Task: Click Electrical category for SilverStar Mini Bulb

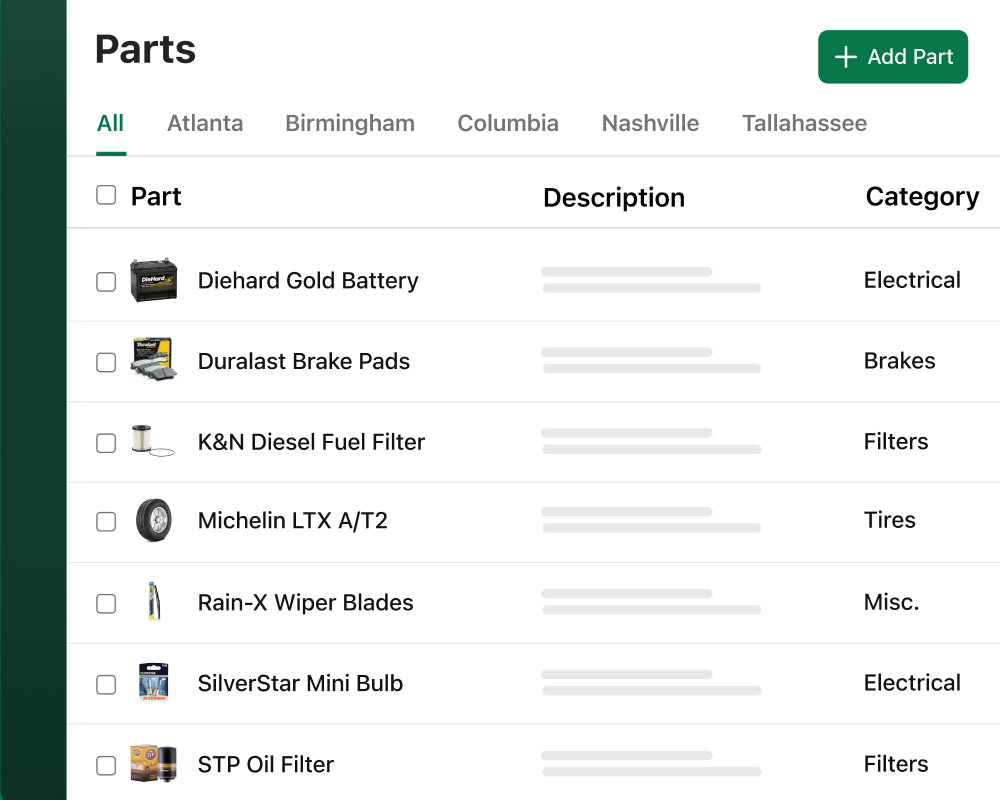Action: point(912,683)
